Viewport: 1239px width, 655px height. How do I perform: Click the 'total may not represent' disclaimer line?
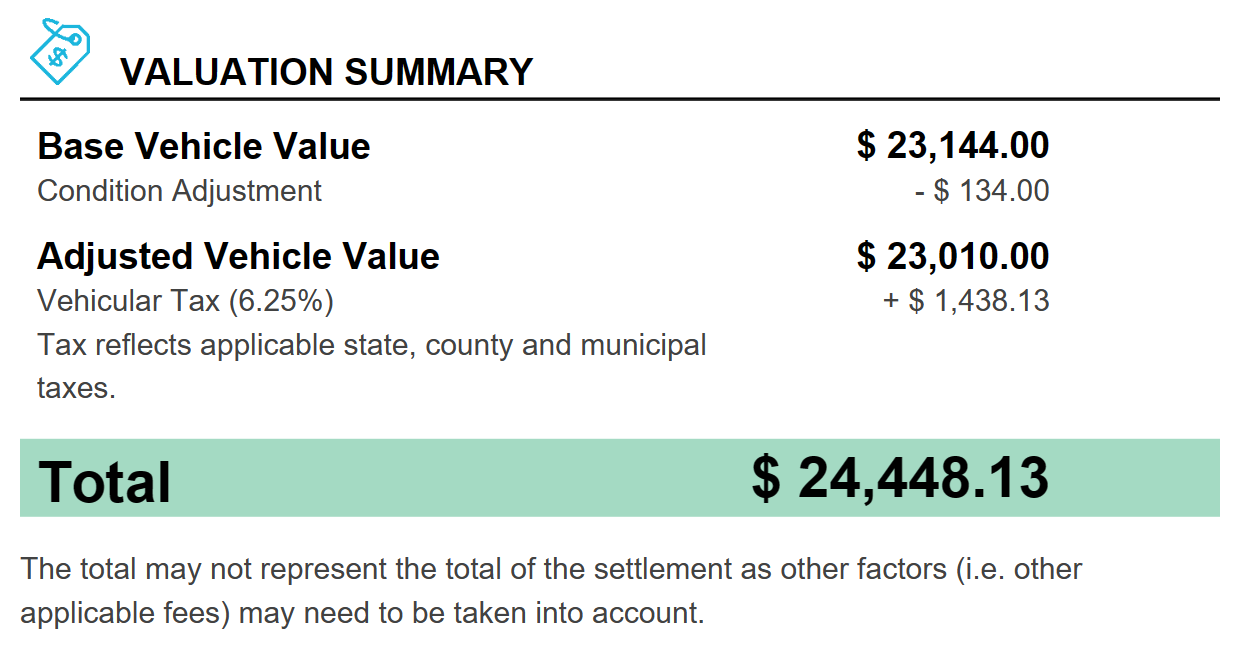[x=300, y=570]
